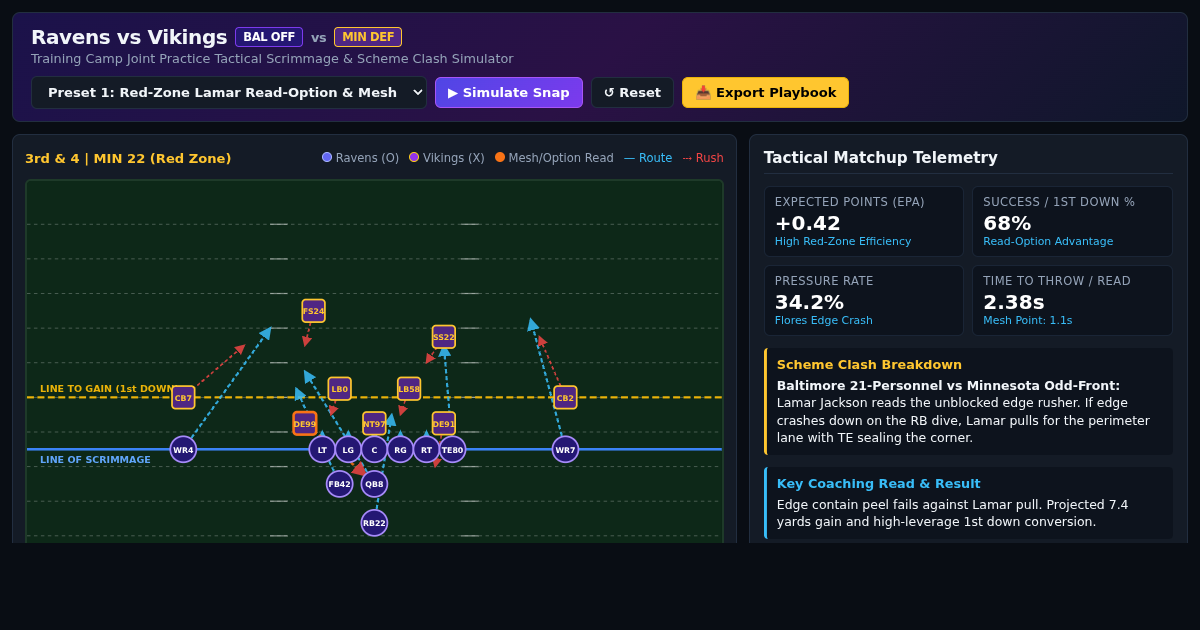Viewport: 1200px width, 630px height.
Task: Click the Reset button
Action: click(x=632, y=93)
